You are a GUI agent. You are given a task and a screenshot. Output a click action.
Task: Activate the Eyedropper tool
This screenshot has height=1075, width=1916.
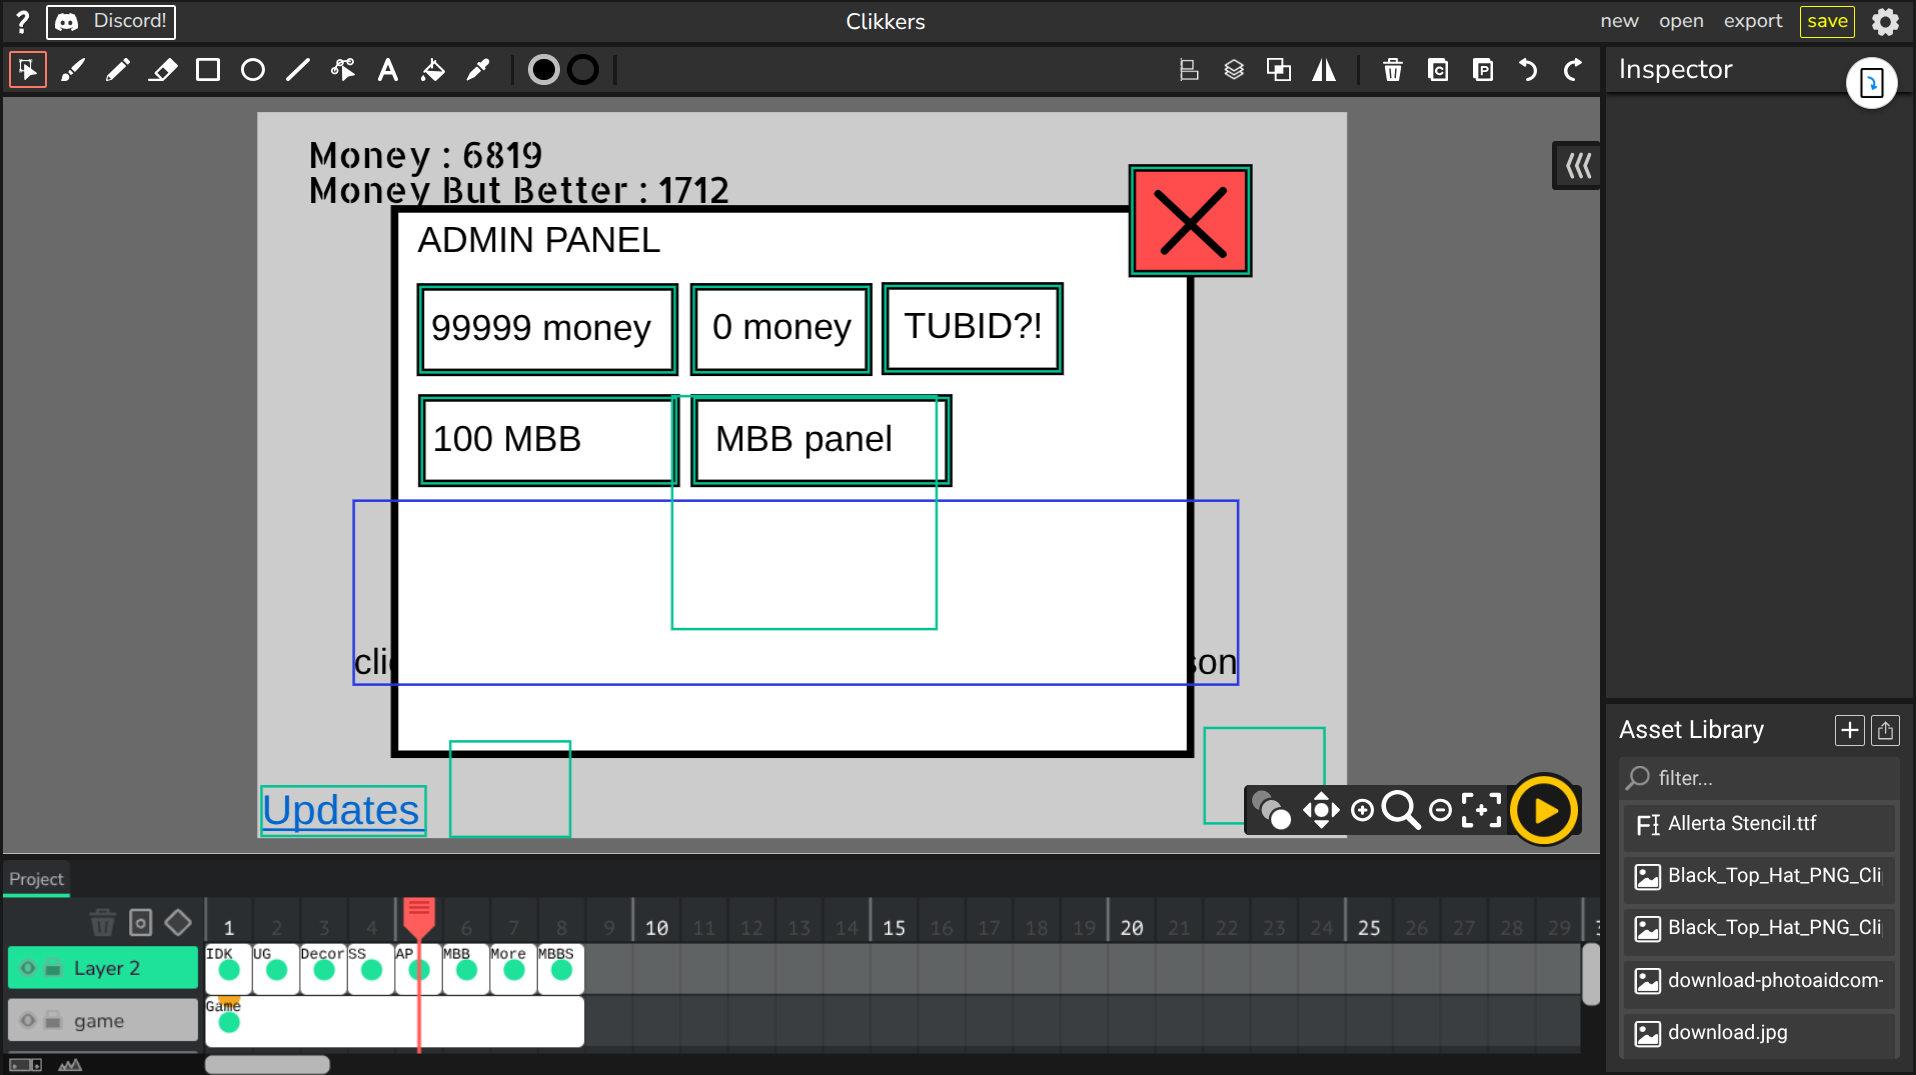(x=478, y=70)
